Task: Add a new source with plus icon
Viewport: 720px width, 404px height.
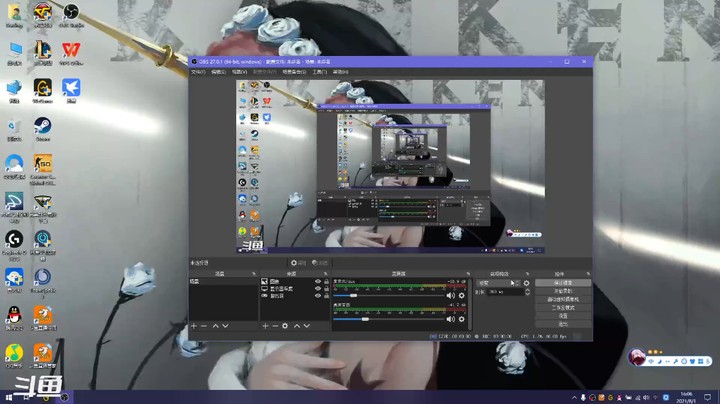Action: click(x=265, y=326)
